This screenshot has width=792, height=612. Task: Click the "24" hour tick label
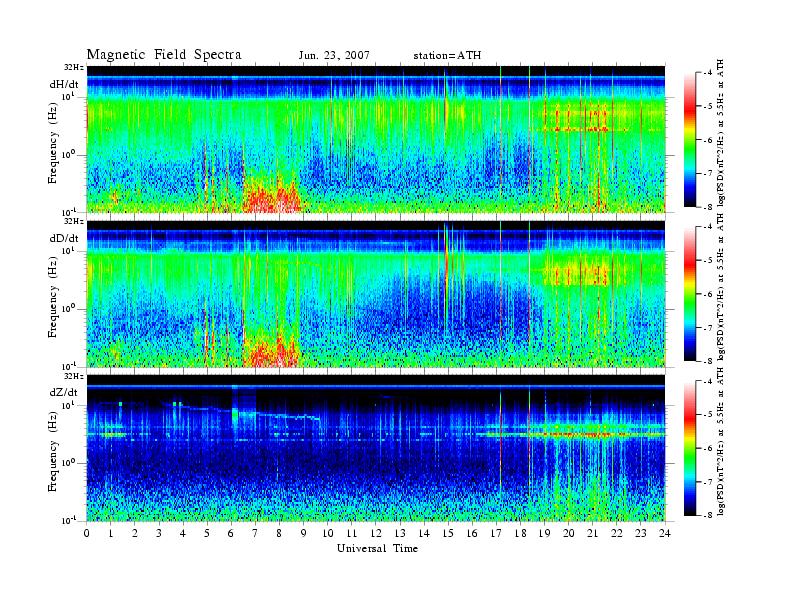[x=665, y=534]
